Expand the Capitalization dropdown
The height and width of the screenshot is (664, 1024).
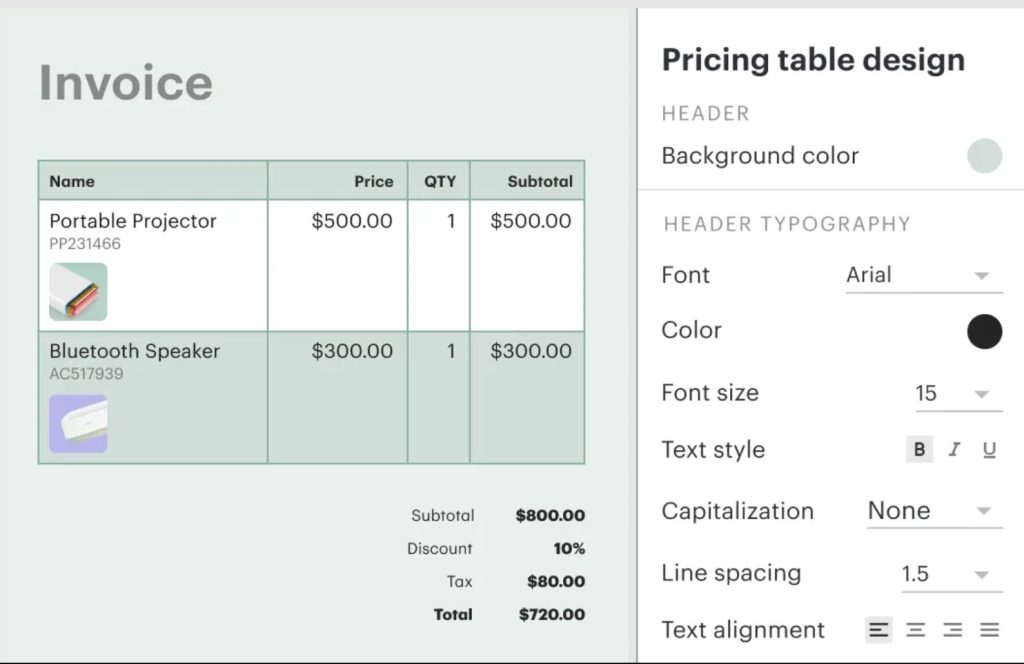[934, 511]
